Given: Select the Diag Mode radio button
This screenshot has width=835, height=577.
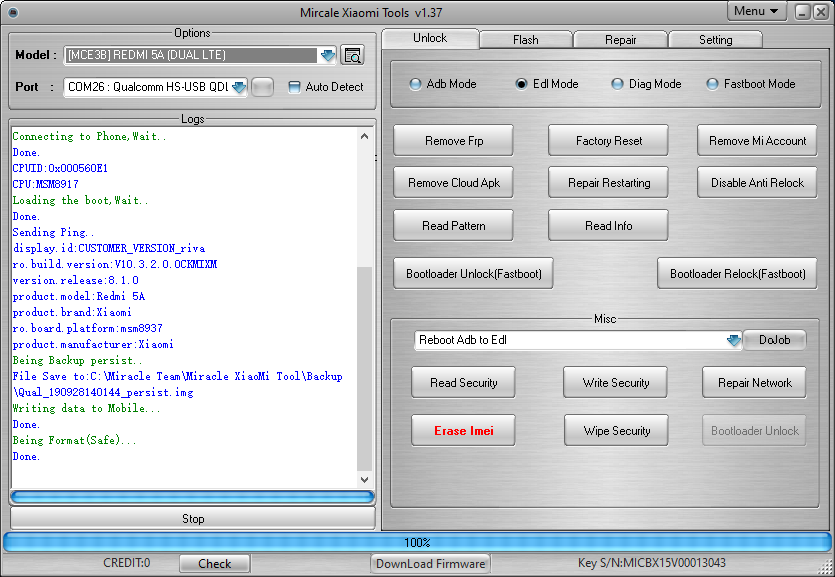Looking at the screenshot, I should point(617,84).
